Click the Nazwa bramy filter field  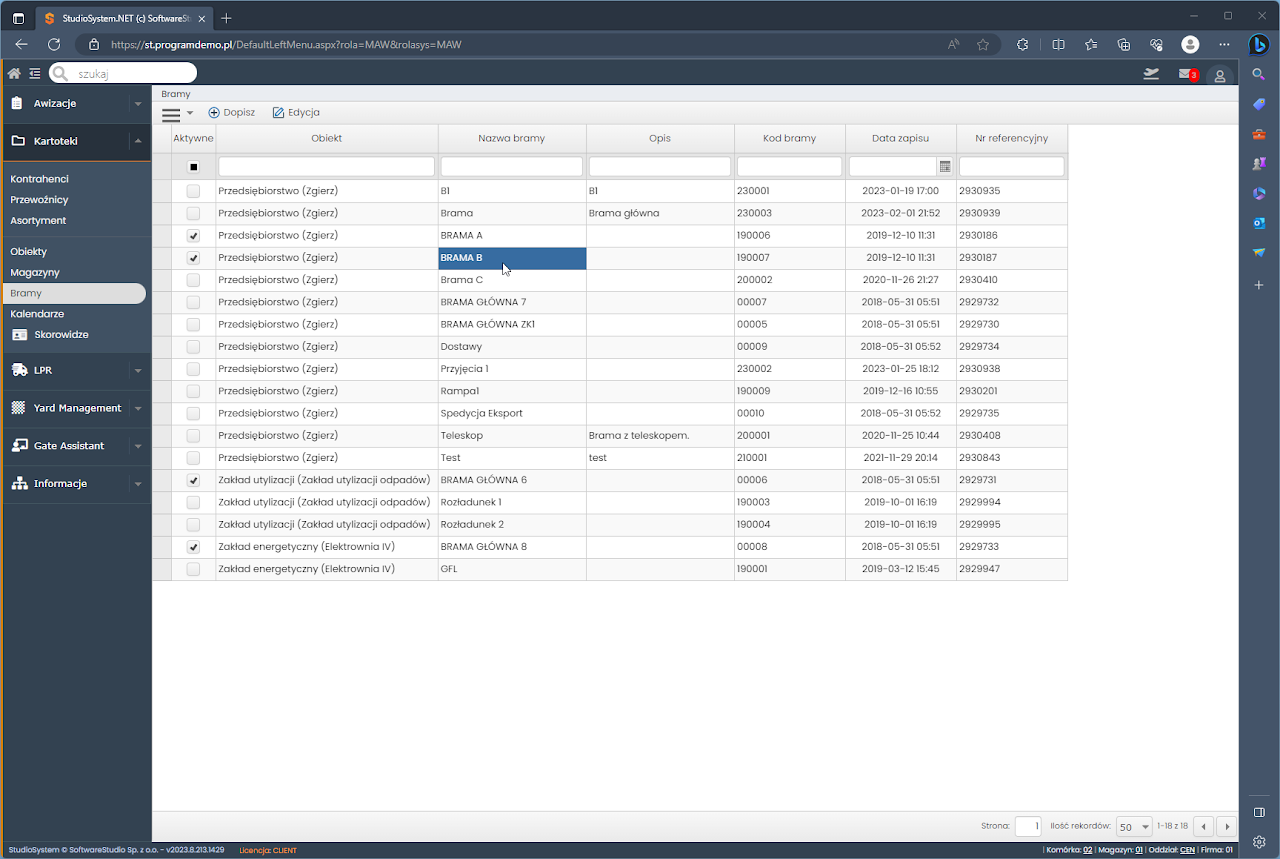[x=511, y=167]
